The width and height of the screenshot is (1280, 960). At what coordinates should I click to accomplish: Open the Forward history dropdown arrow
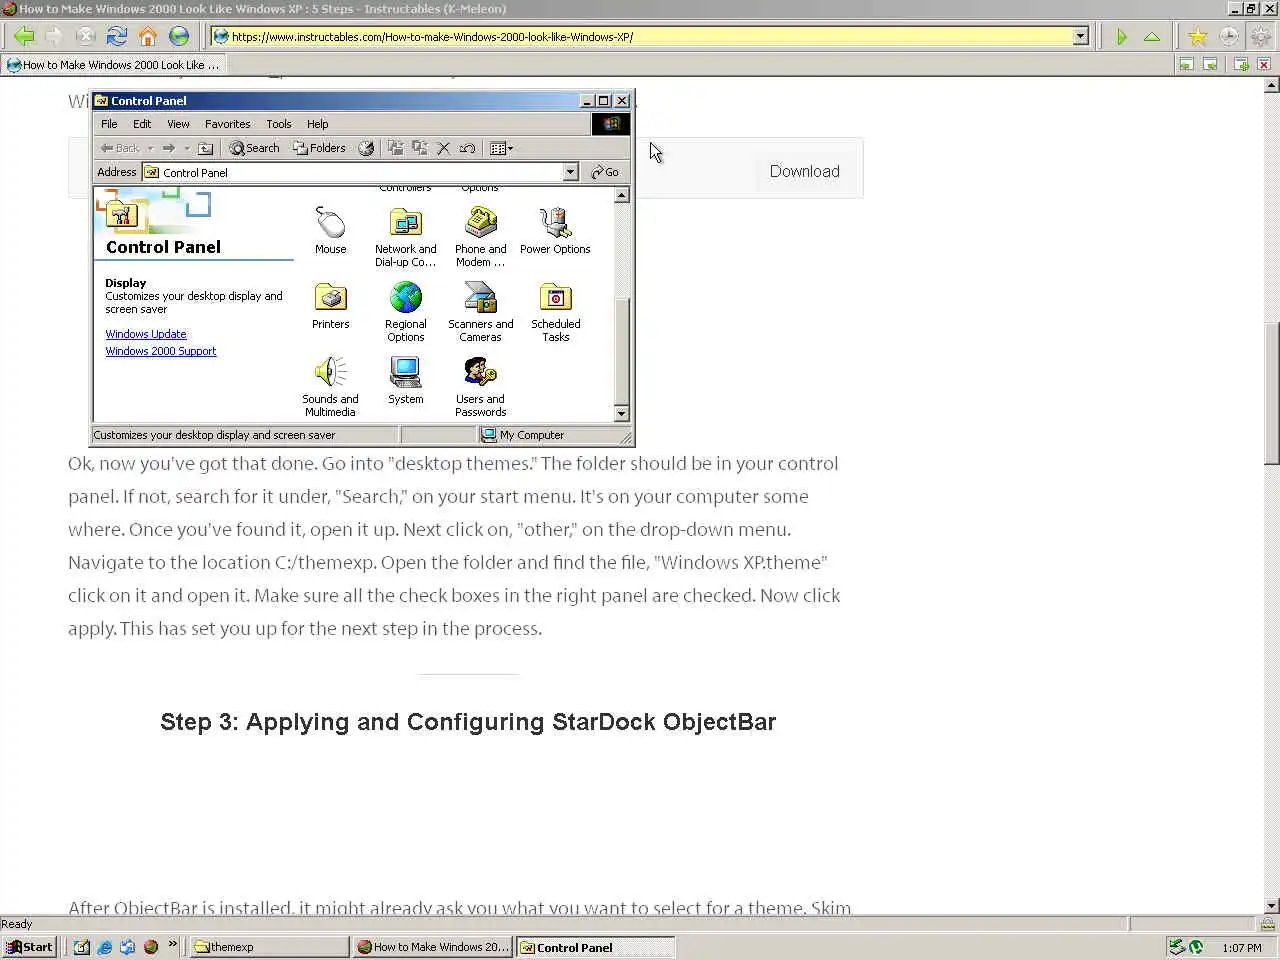(x=186, y=148)
